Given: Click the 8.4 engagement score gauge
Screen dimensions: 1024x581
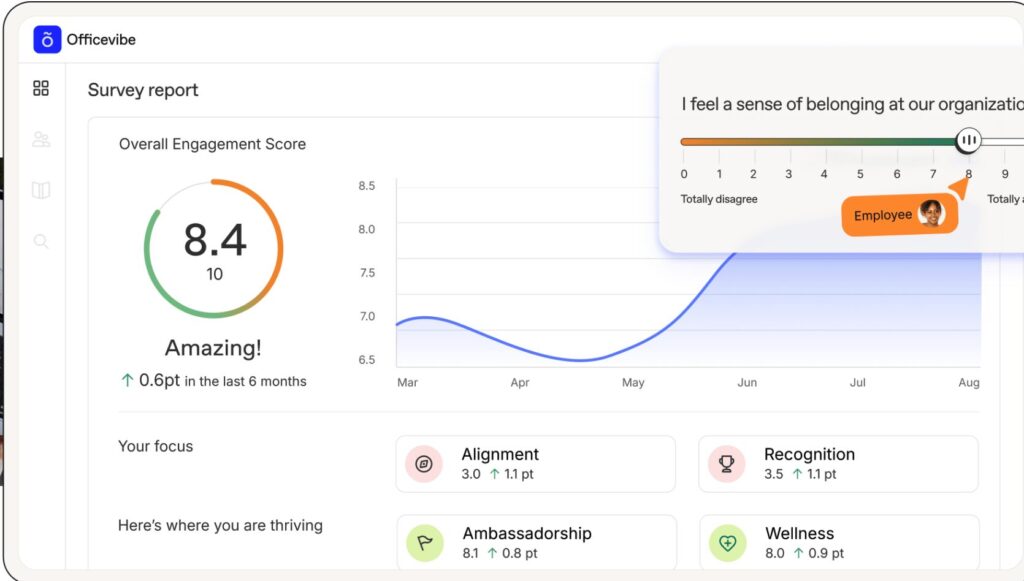Looking at the screenshot, I should [214, 249].
